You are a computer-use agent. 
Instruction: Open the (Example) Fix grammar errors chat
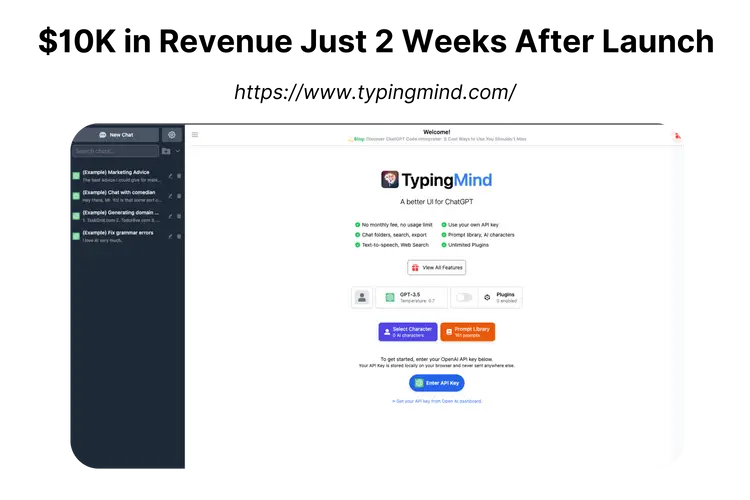pos(127,236)
